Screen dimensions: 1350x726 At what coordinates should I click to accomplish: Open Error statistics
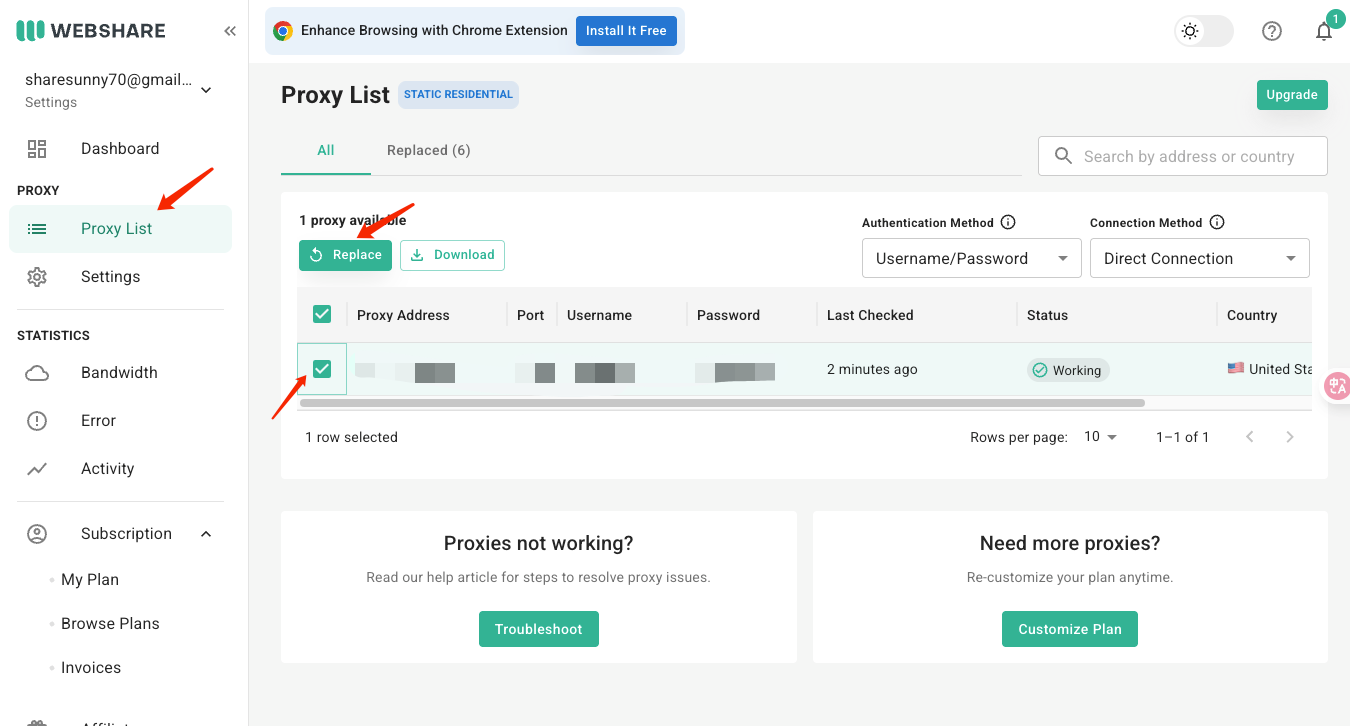pyautogui.click(x=120, y=421)
